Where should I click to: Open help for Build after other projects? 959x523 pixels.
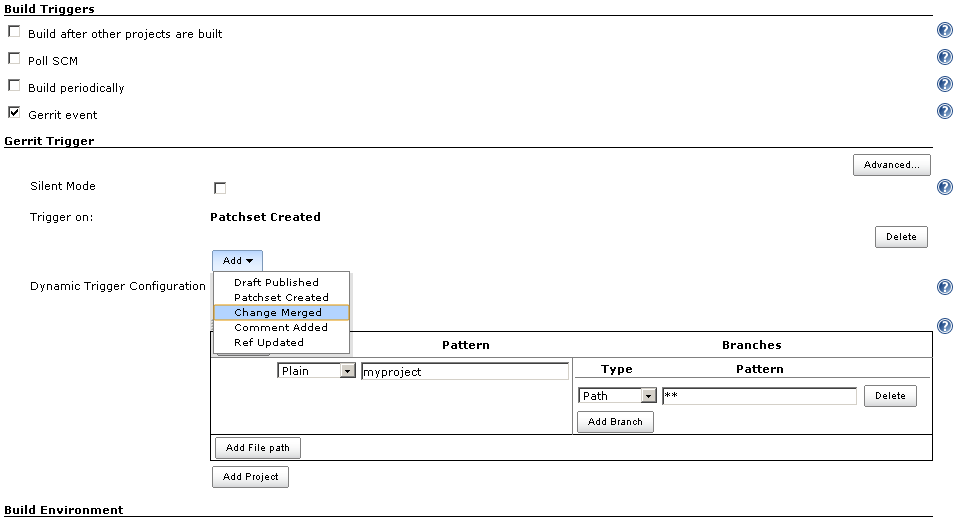coord(945,30)
